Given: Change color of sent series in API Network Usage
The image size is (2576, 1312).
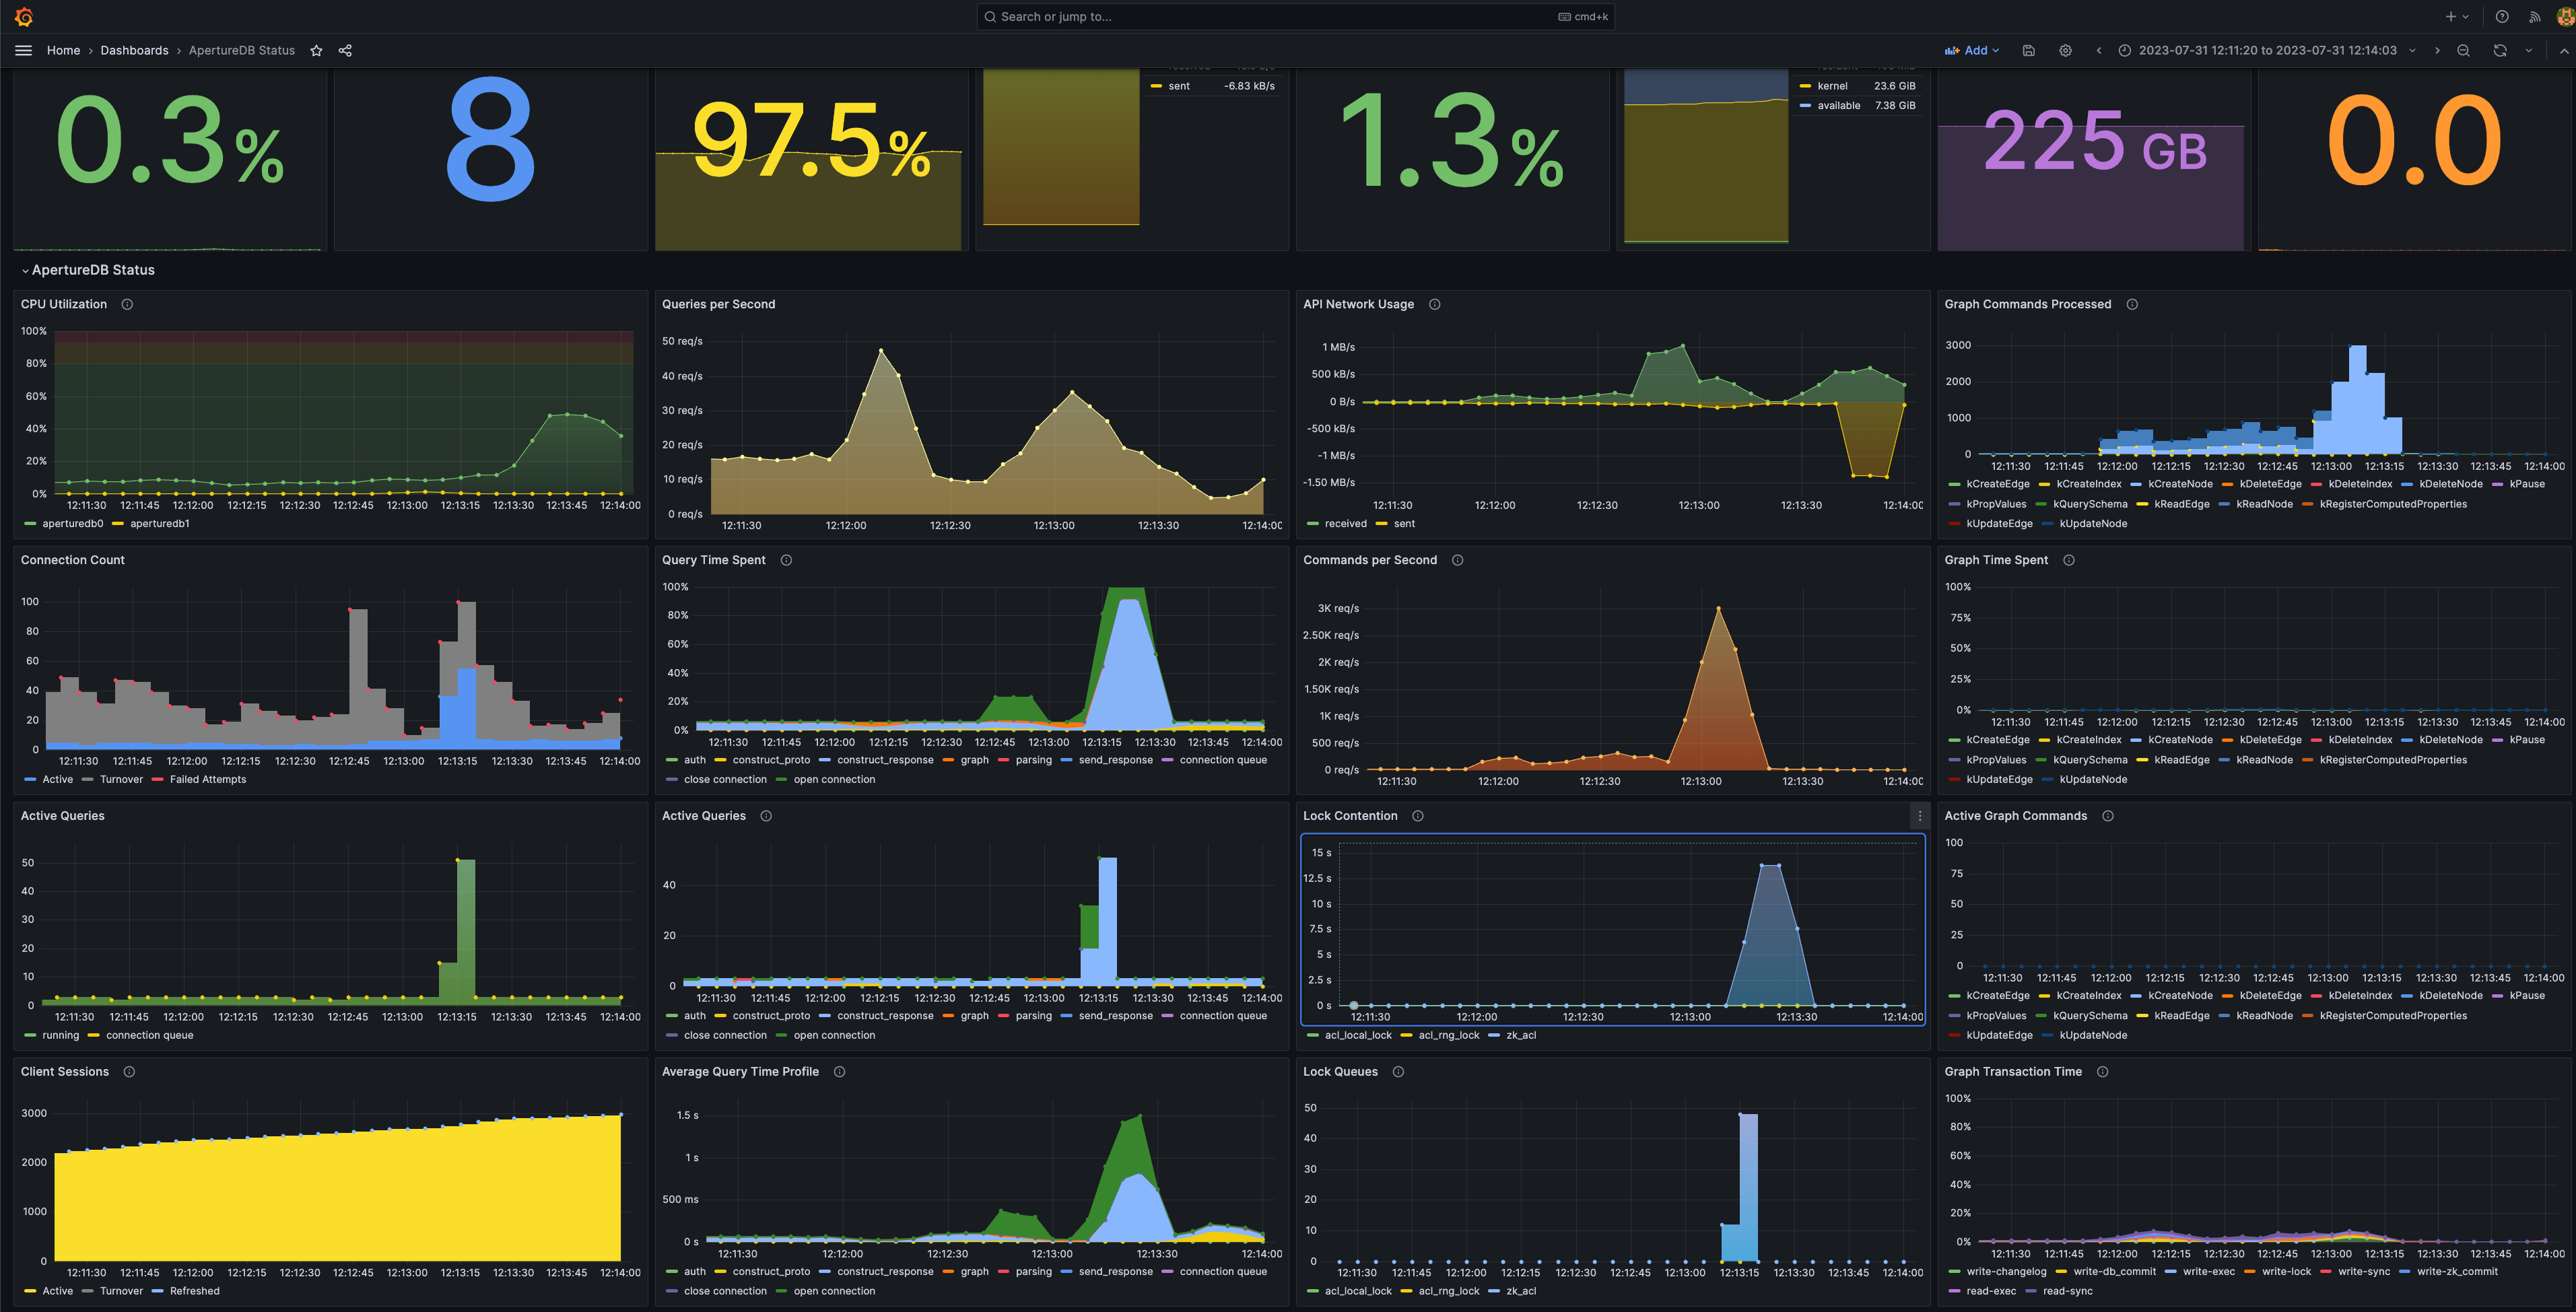Looking at the screenshot, I should (x=1381, y=524).
